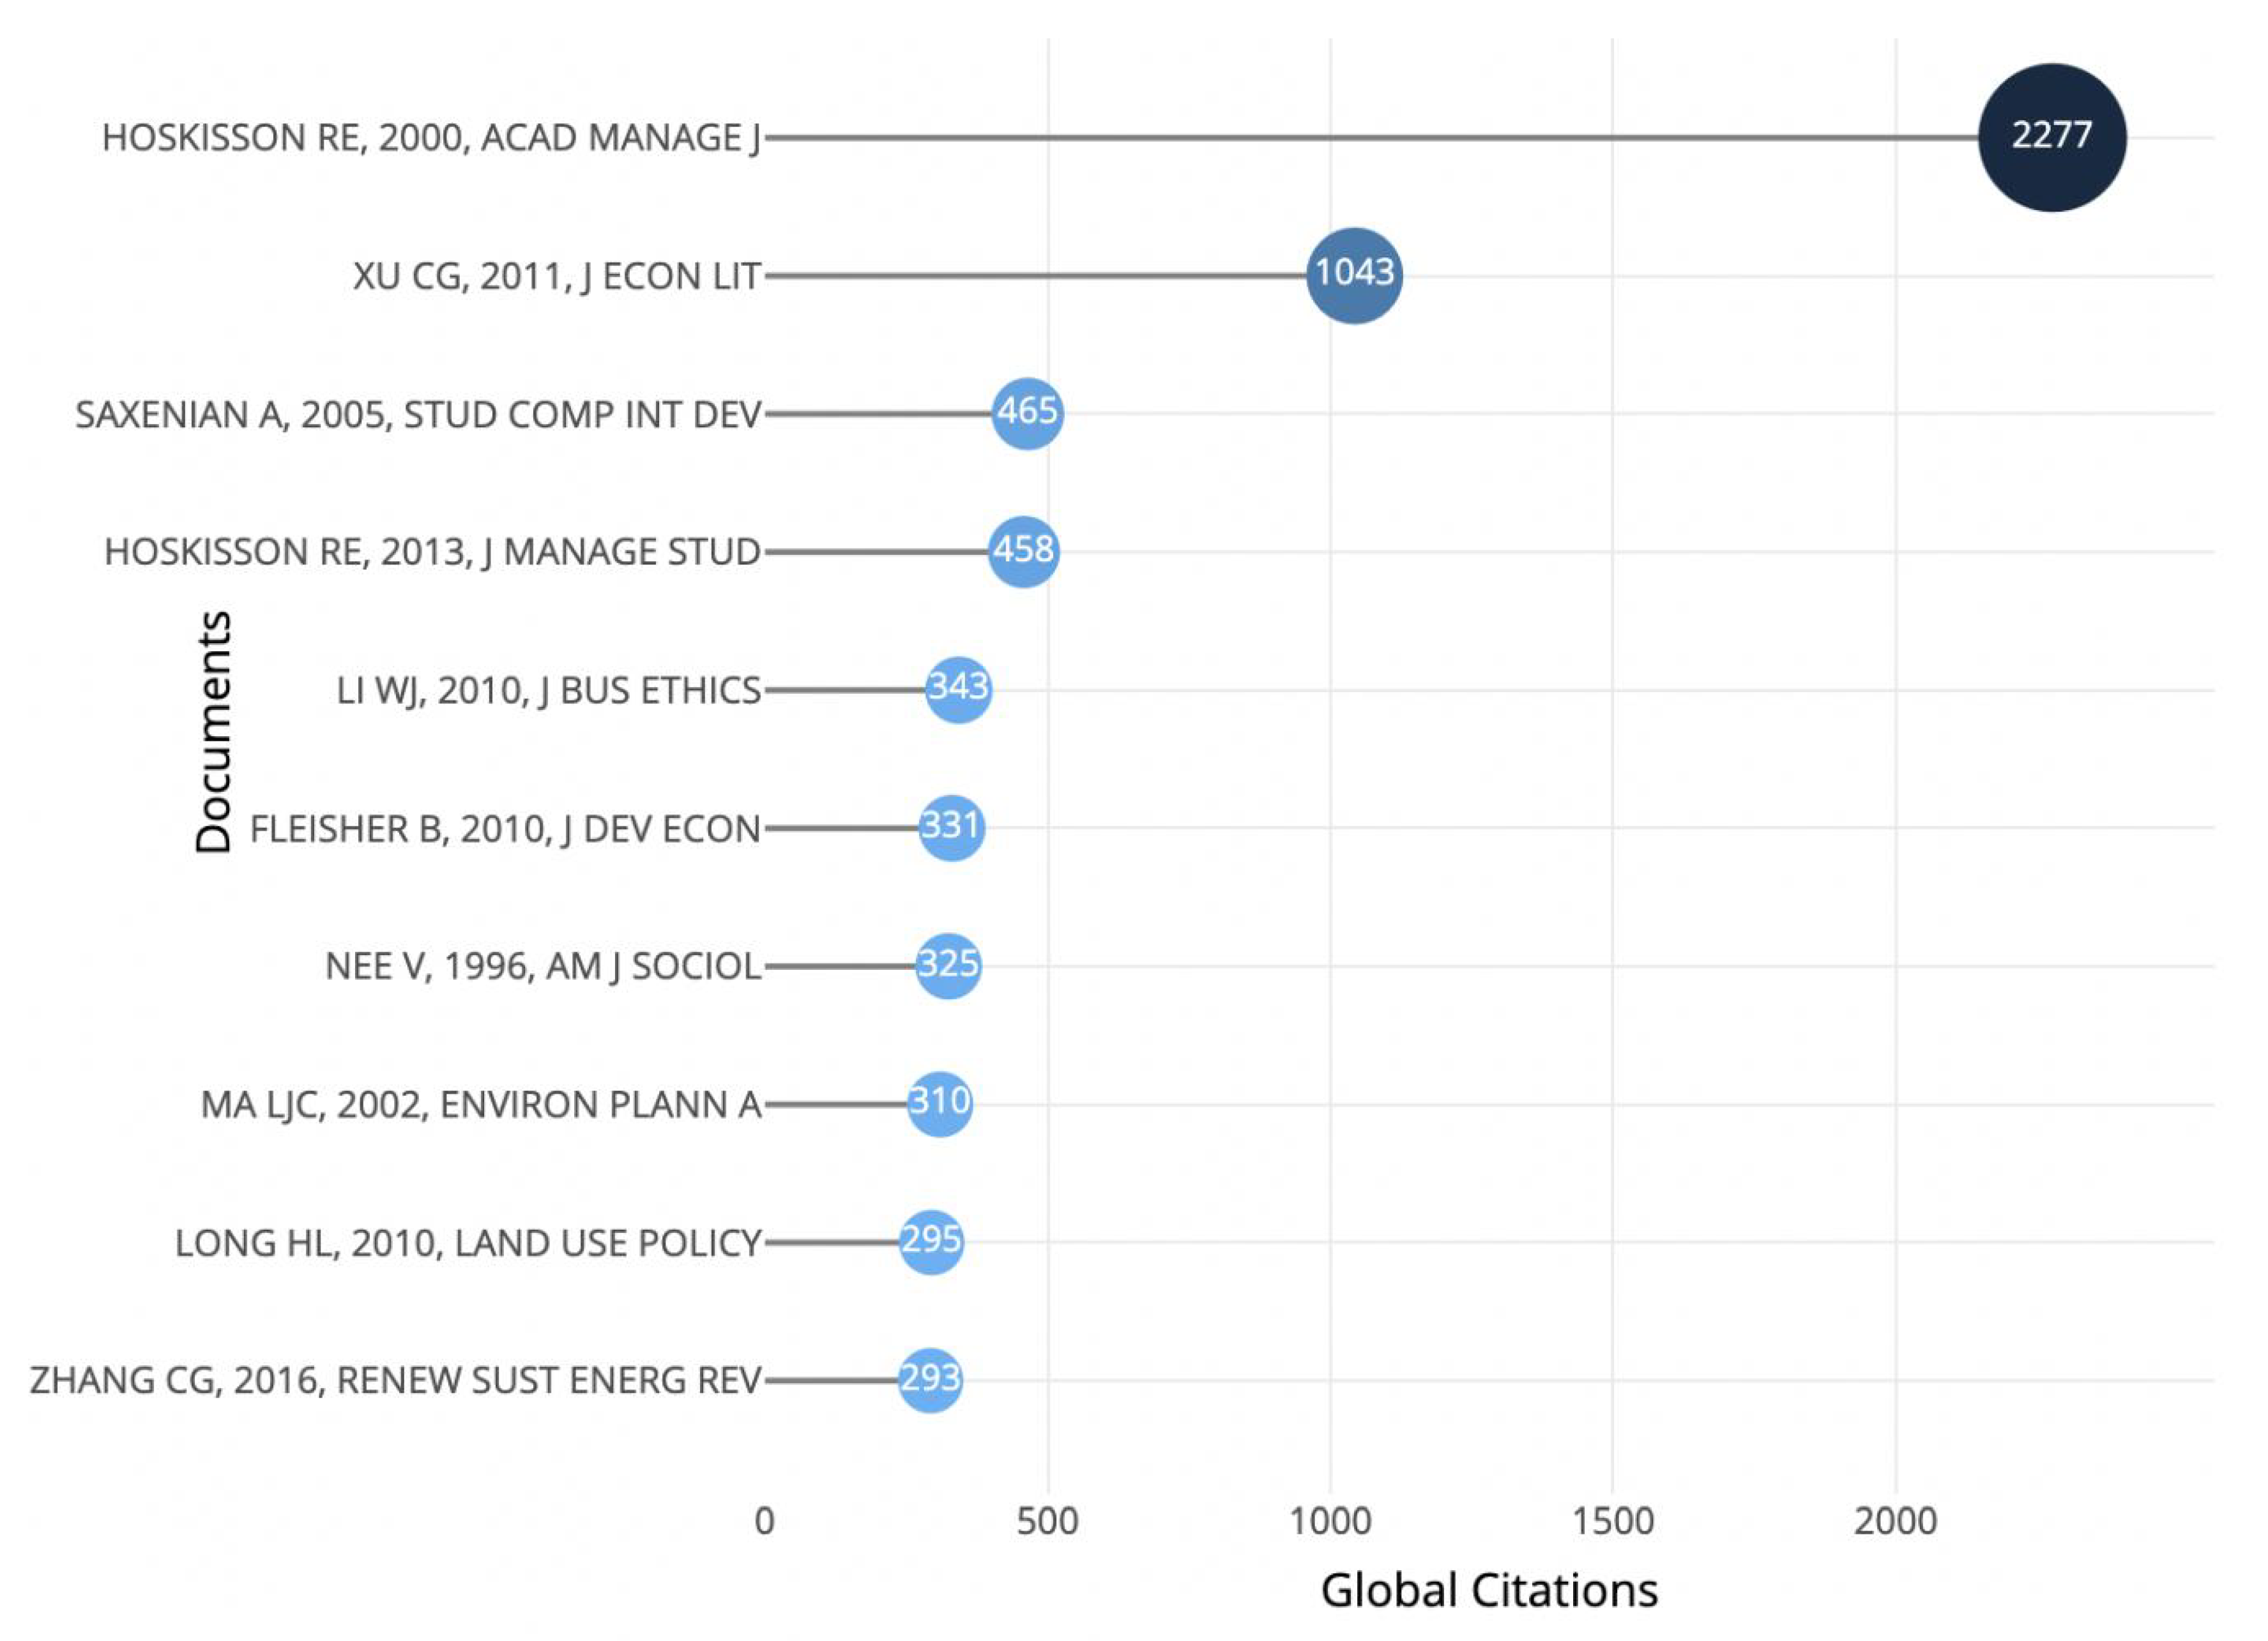The height and width of the screenshot is (1641, 2268).
Task: Select NEE V, 1996, AM J SOCIOL
Action: click(543, 967)
